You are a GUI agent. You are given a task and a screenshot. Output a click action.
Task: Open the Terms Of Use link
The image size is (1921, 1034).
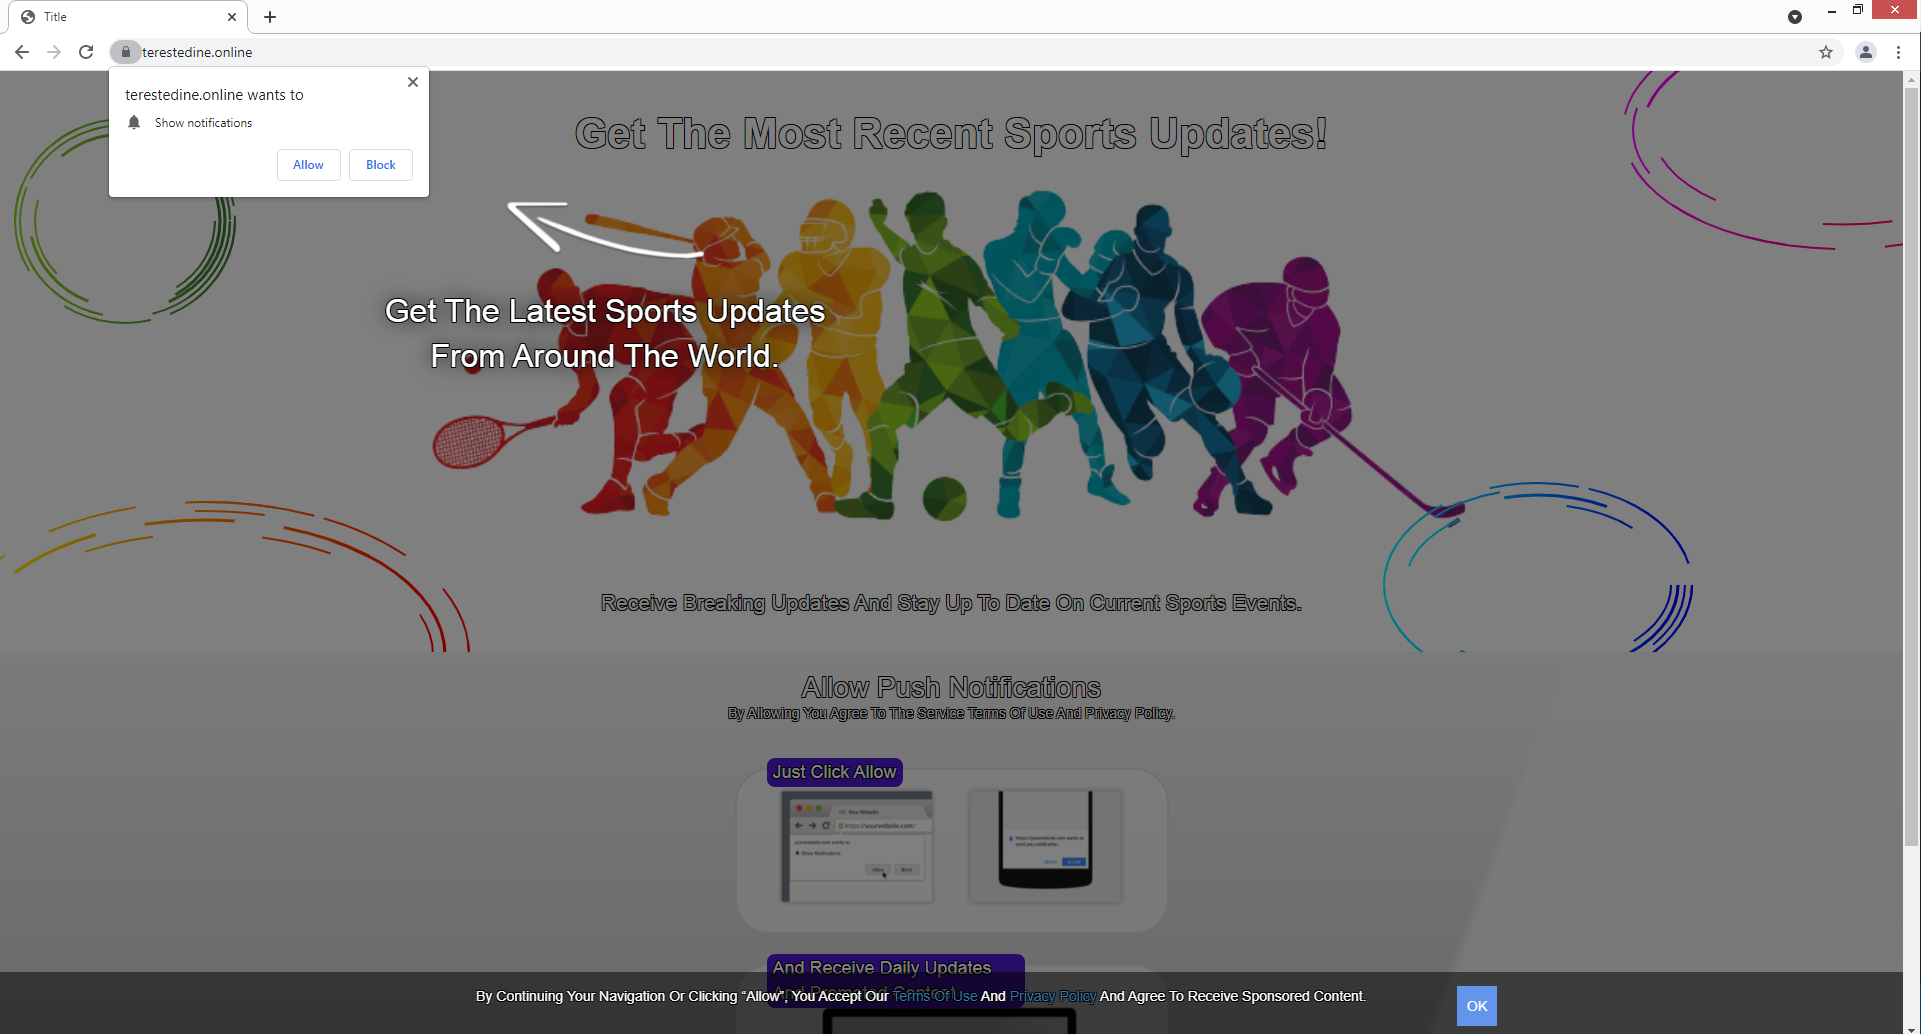tap(935, 996)
